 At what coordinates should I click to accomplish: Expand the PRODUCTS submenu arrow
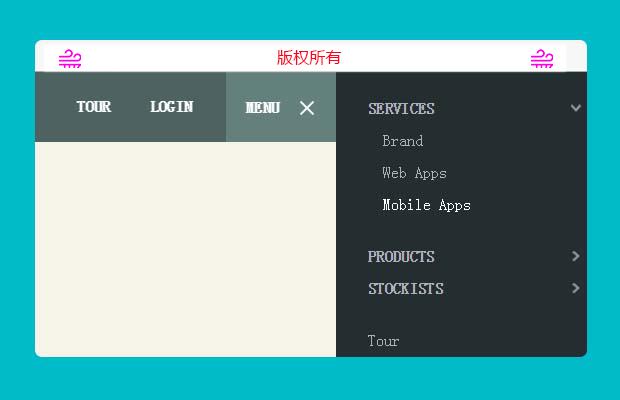(x=575, y=256)
